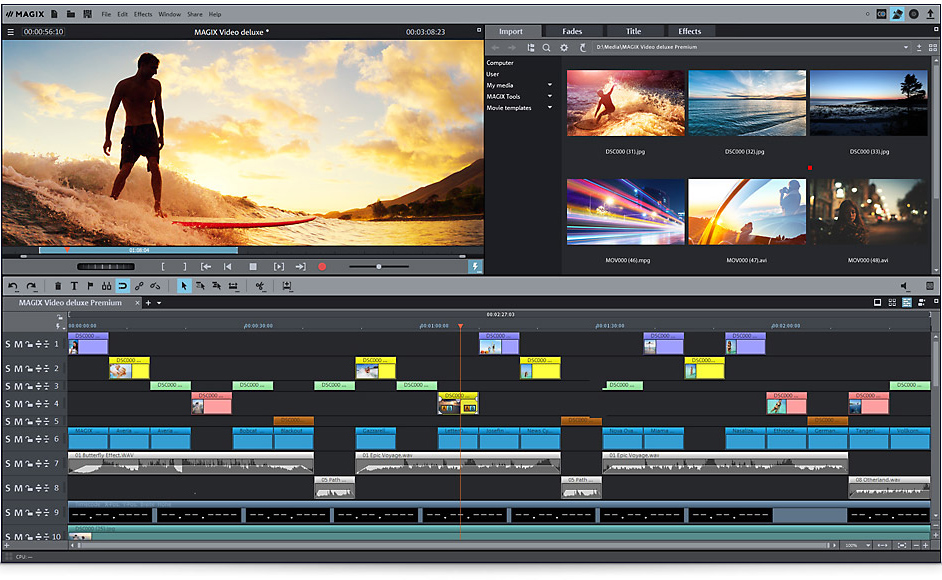The width and height of the screenshot is (942, 580).
Task: Open the Window menu
Action: coord(169,14)
